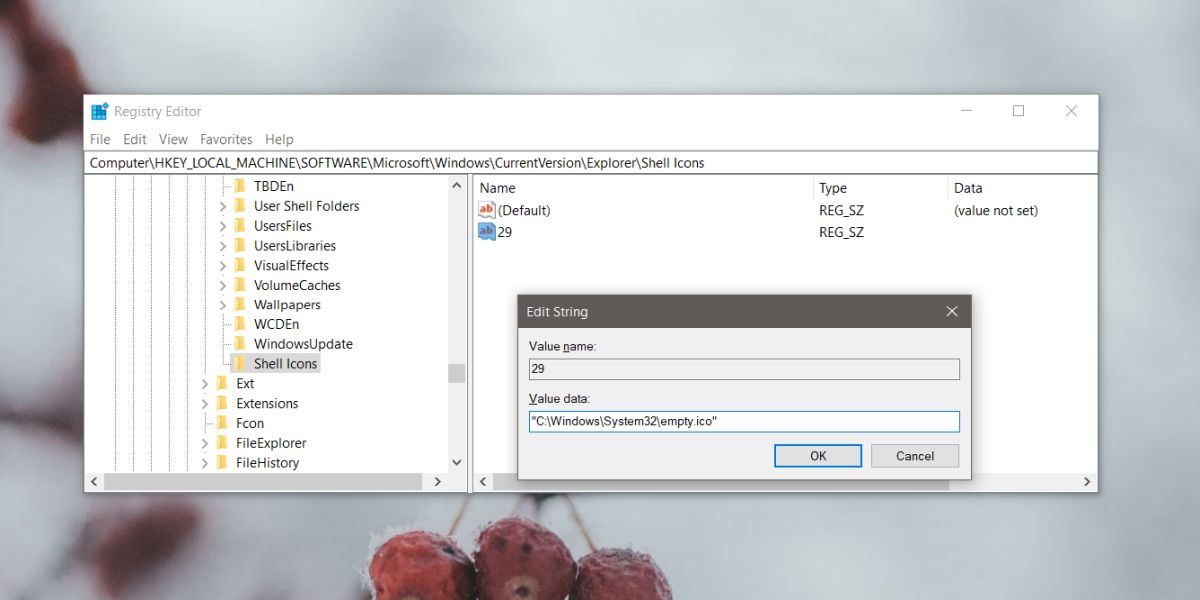Select the FileHistory folder icon
This screenshot has width=1200, height=600.
tap(222, 462)
